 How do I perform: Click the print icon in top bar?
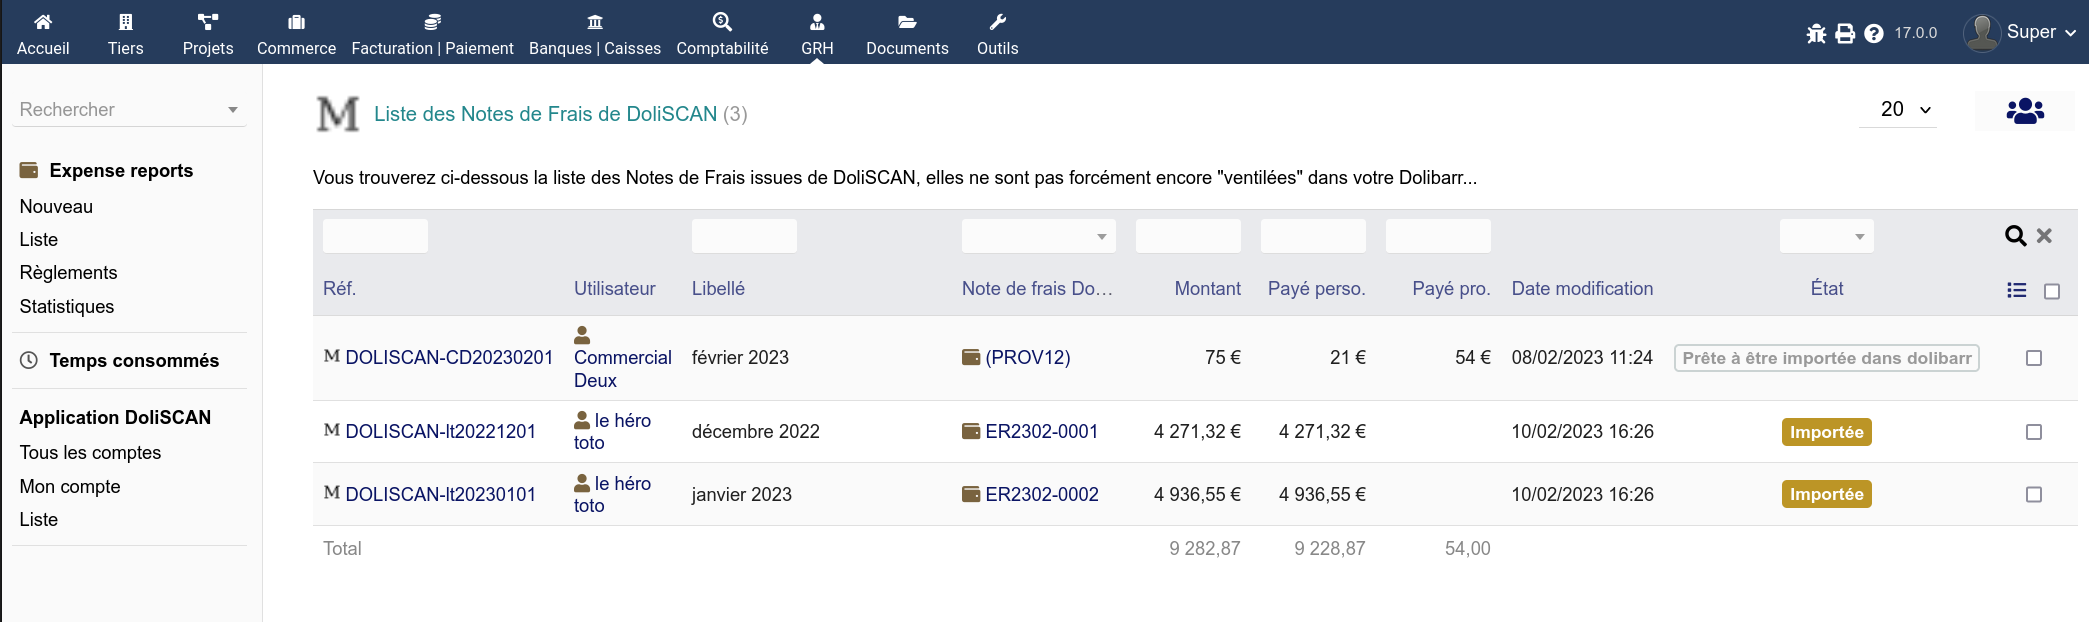click(1845, 34)
